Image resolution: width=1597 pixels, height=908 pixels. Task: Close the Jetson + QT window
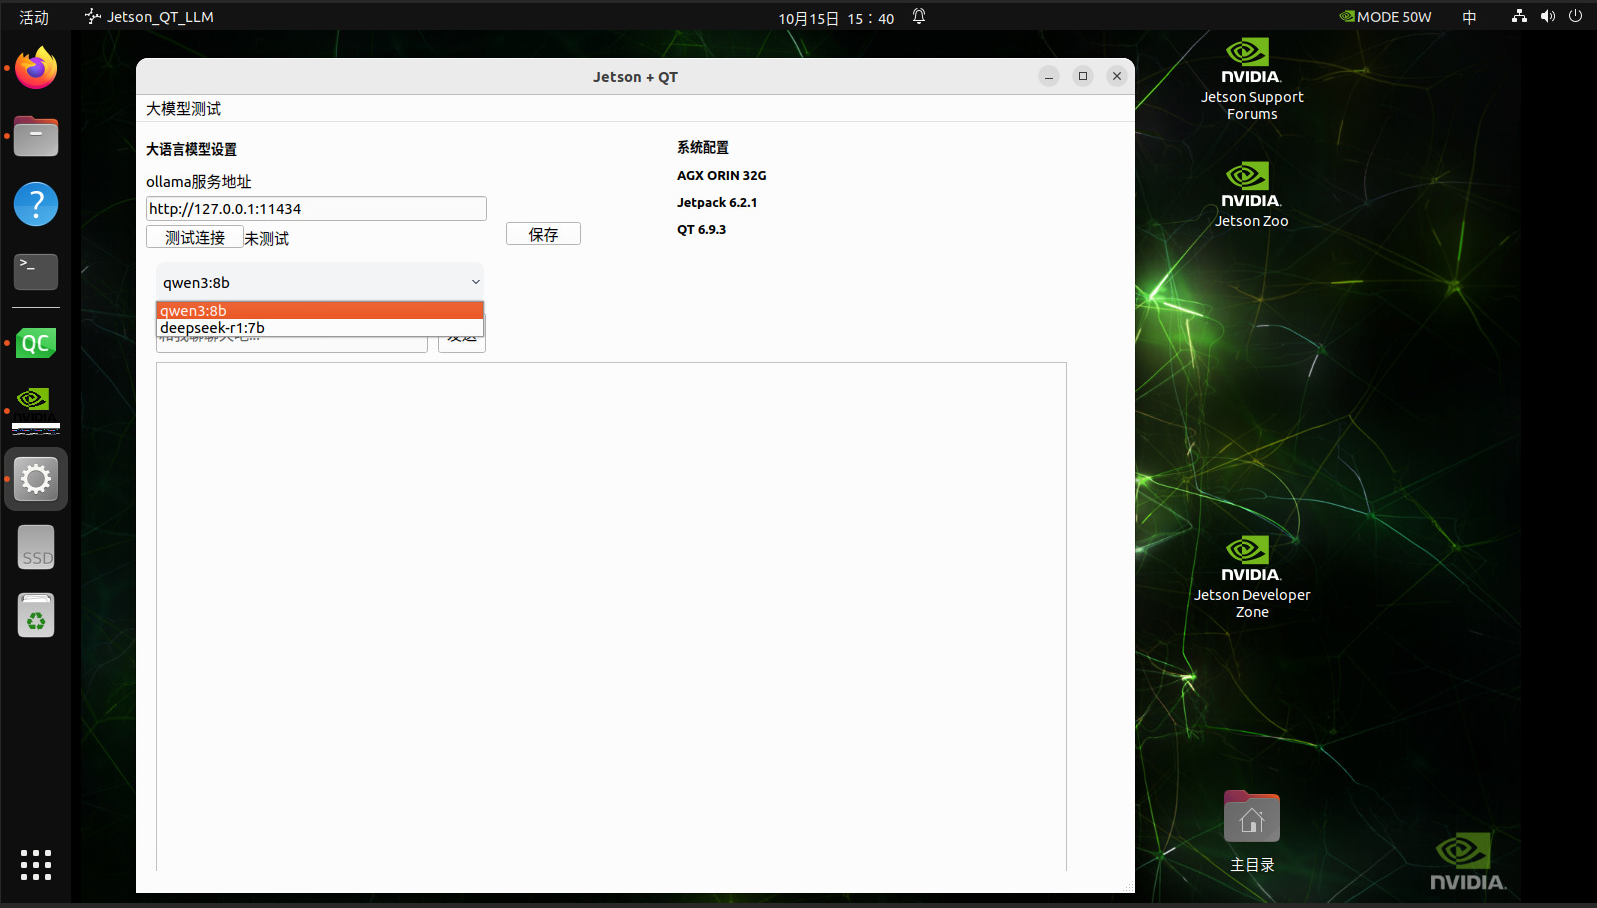pyautogui.click(x=1117, y=76)
